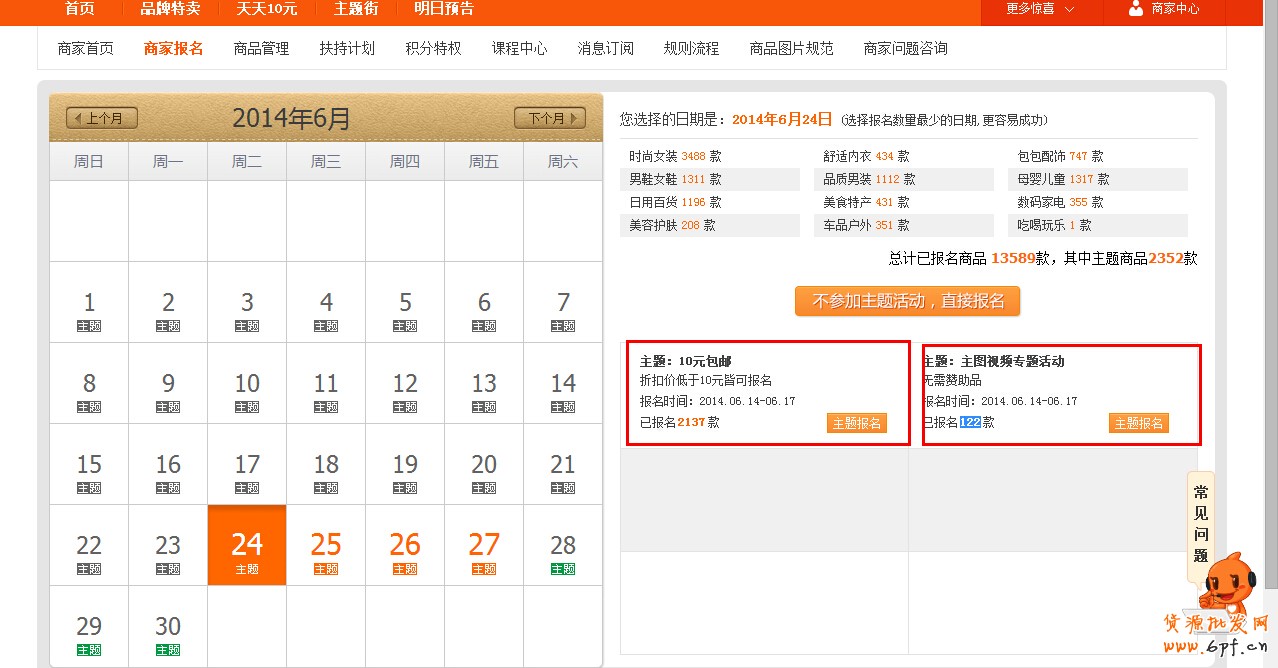Open the 常见问题 side tab
Screen dimensions: 1278x668
[1200, 523]
